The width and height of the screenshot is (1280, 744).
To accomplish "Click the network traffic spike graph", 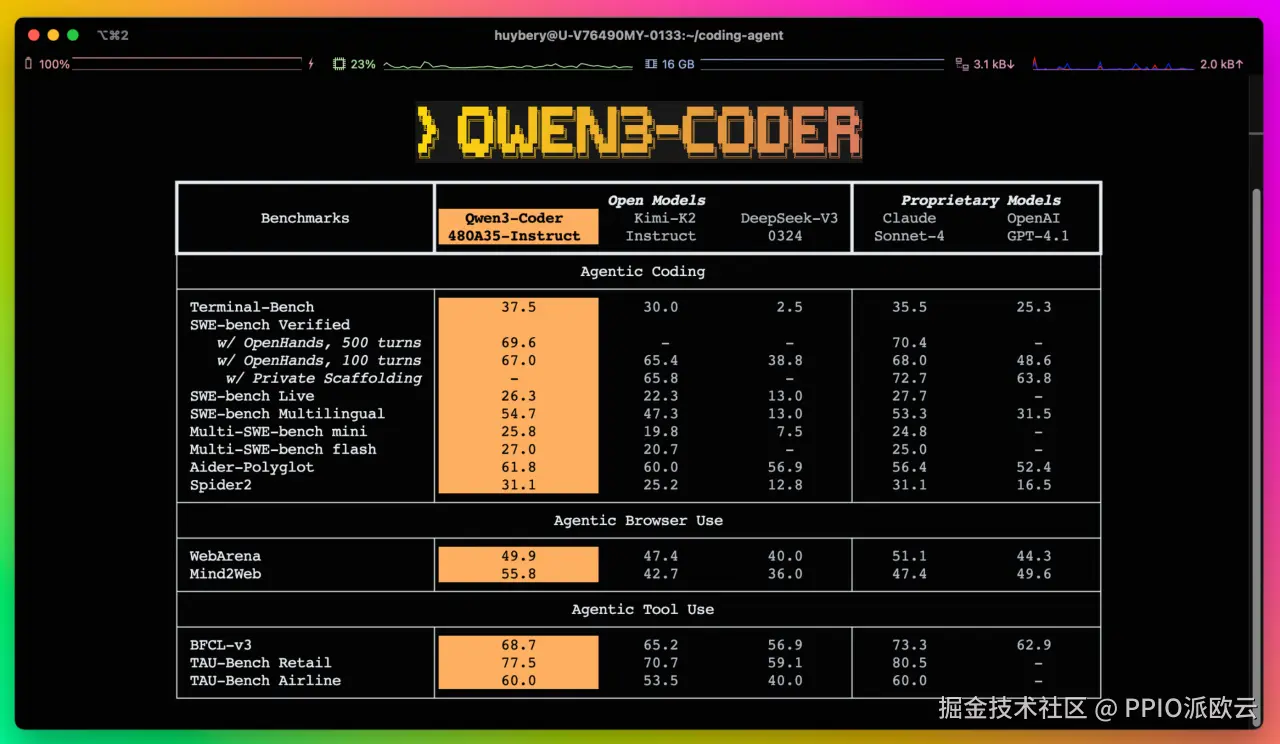I will click(1112, 65).
